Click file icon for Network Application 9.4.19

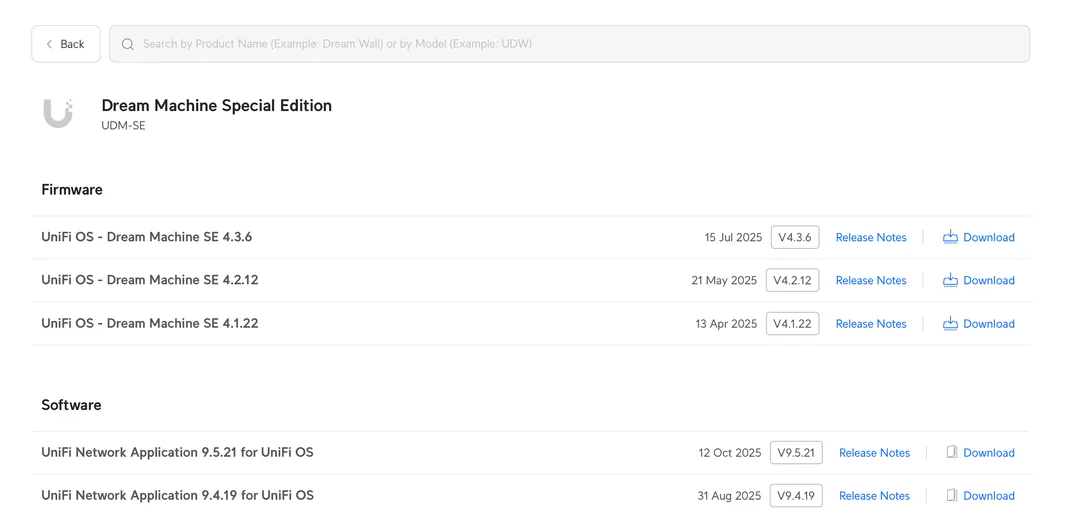(952, 495)
